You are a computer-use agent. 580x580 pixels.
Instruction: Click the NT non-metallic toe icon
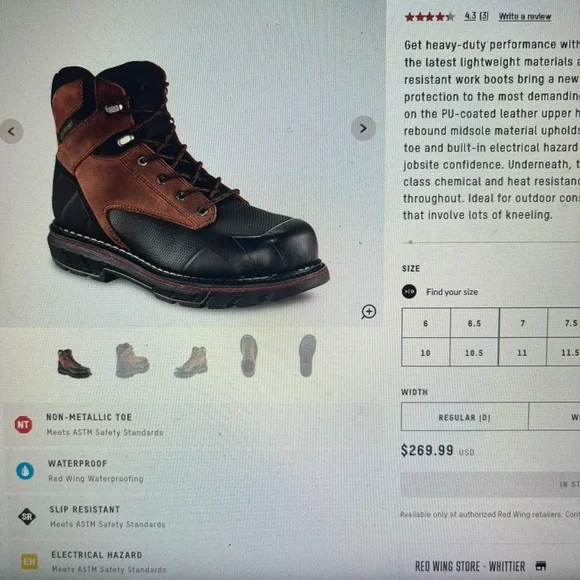coord(23,424)
